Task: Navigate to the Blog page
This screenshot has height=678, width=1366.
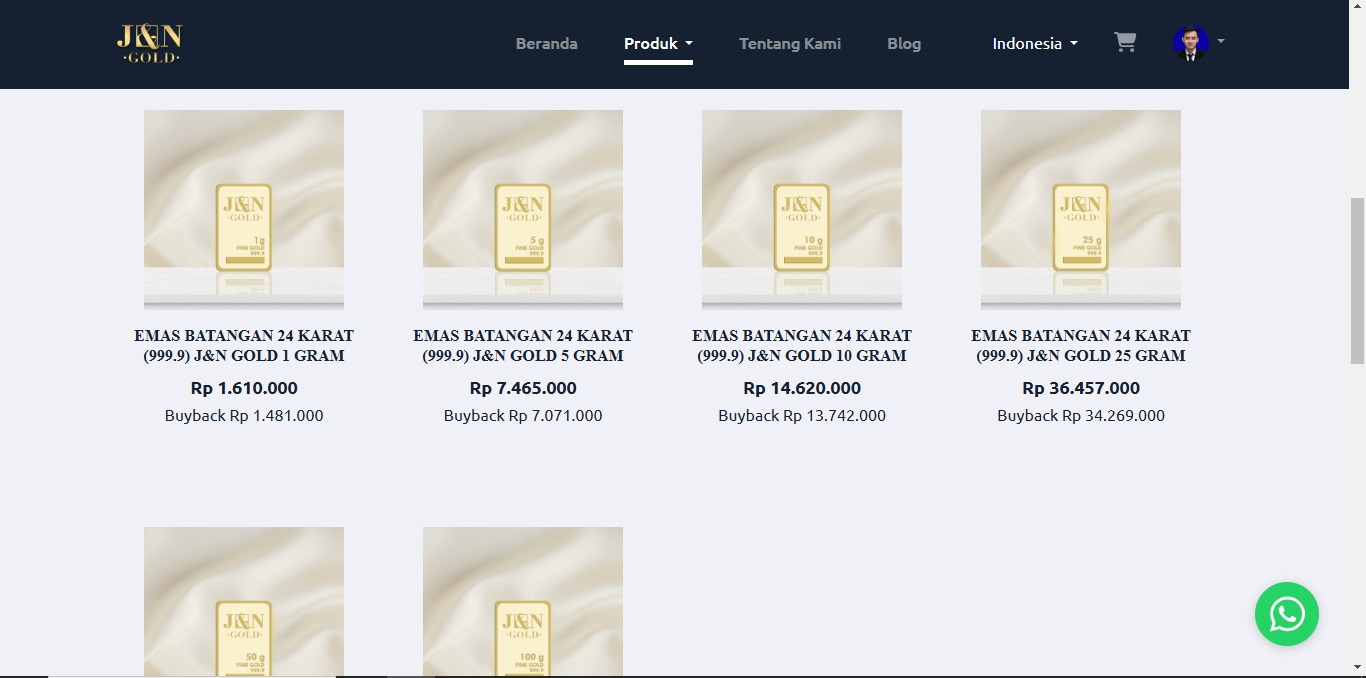Action: (904, 44)
